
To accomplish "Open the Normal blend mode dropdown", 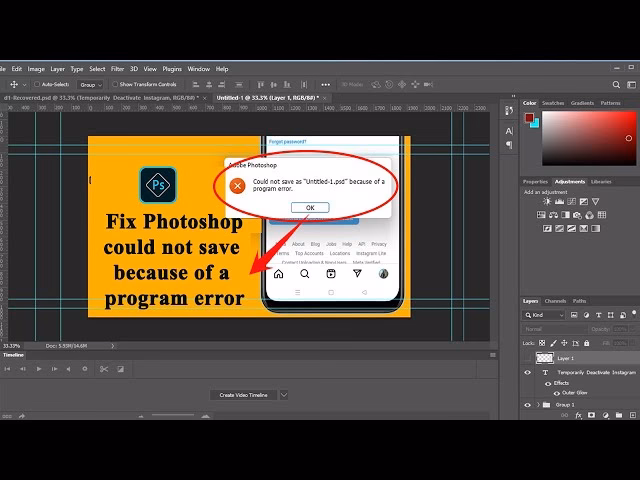I will pyautogui.click(x=555, y=329).
